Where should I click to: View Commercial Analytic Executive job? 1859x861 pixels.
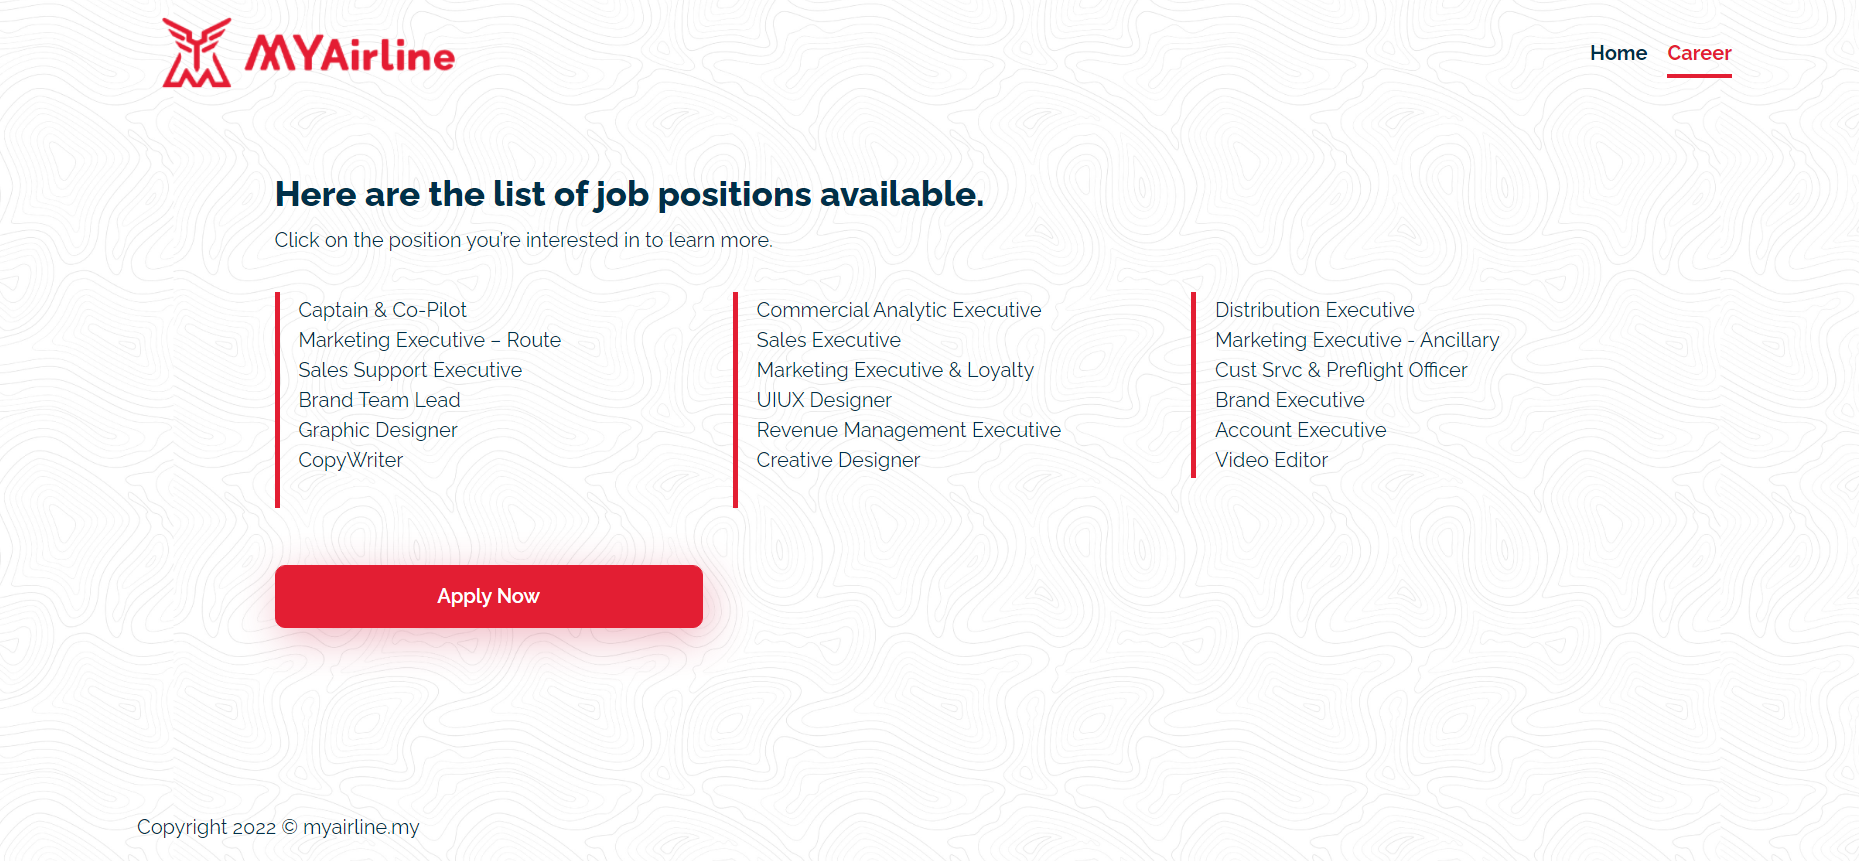[899, 310]
